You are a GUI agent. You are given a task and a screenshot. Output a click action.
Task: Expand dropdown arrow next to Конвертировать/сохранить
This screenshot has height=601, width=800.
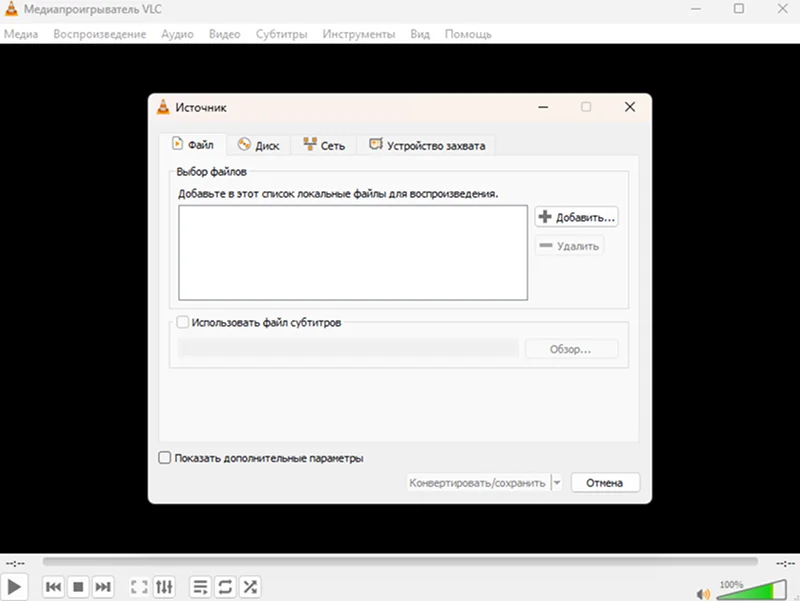coord(557,483)
